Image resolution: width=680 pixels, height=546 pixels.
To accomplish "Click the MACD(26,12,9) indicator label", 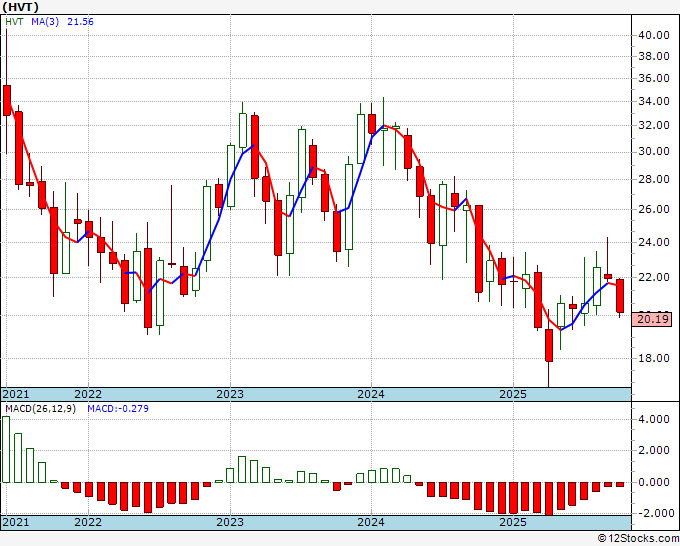I will coord(40,409).
